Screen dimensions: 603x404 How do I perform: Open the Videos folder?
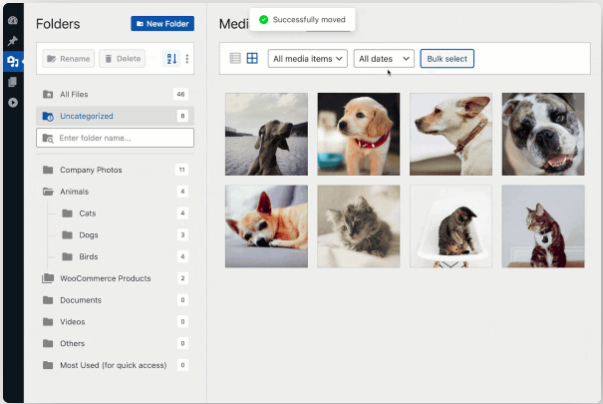115,322
